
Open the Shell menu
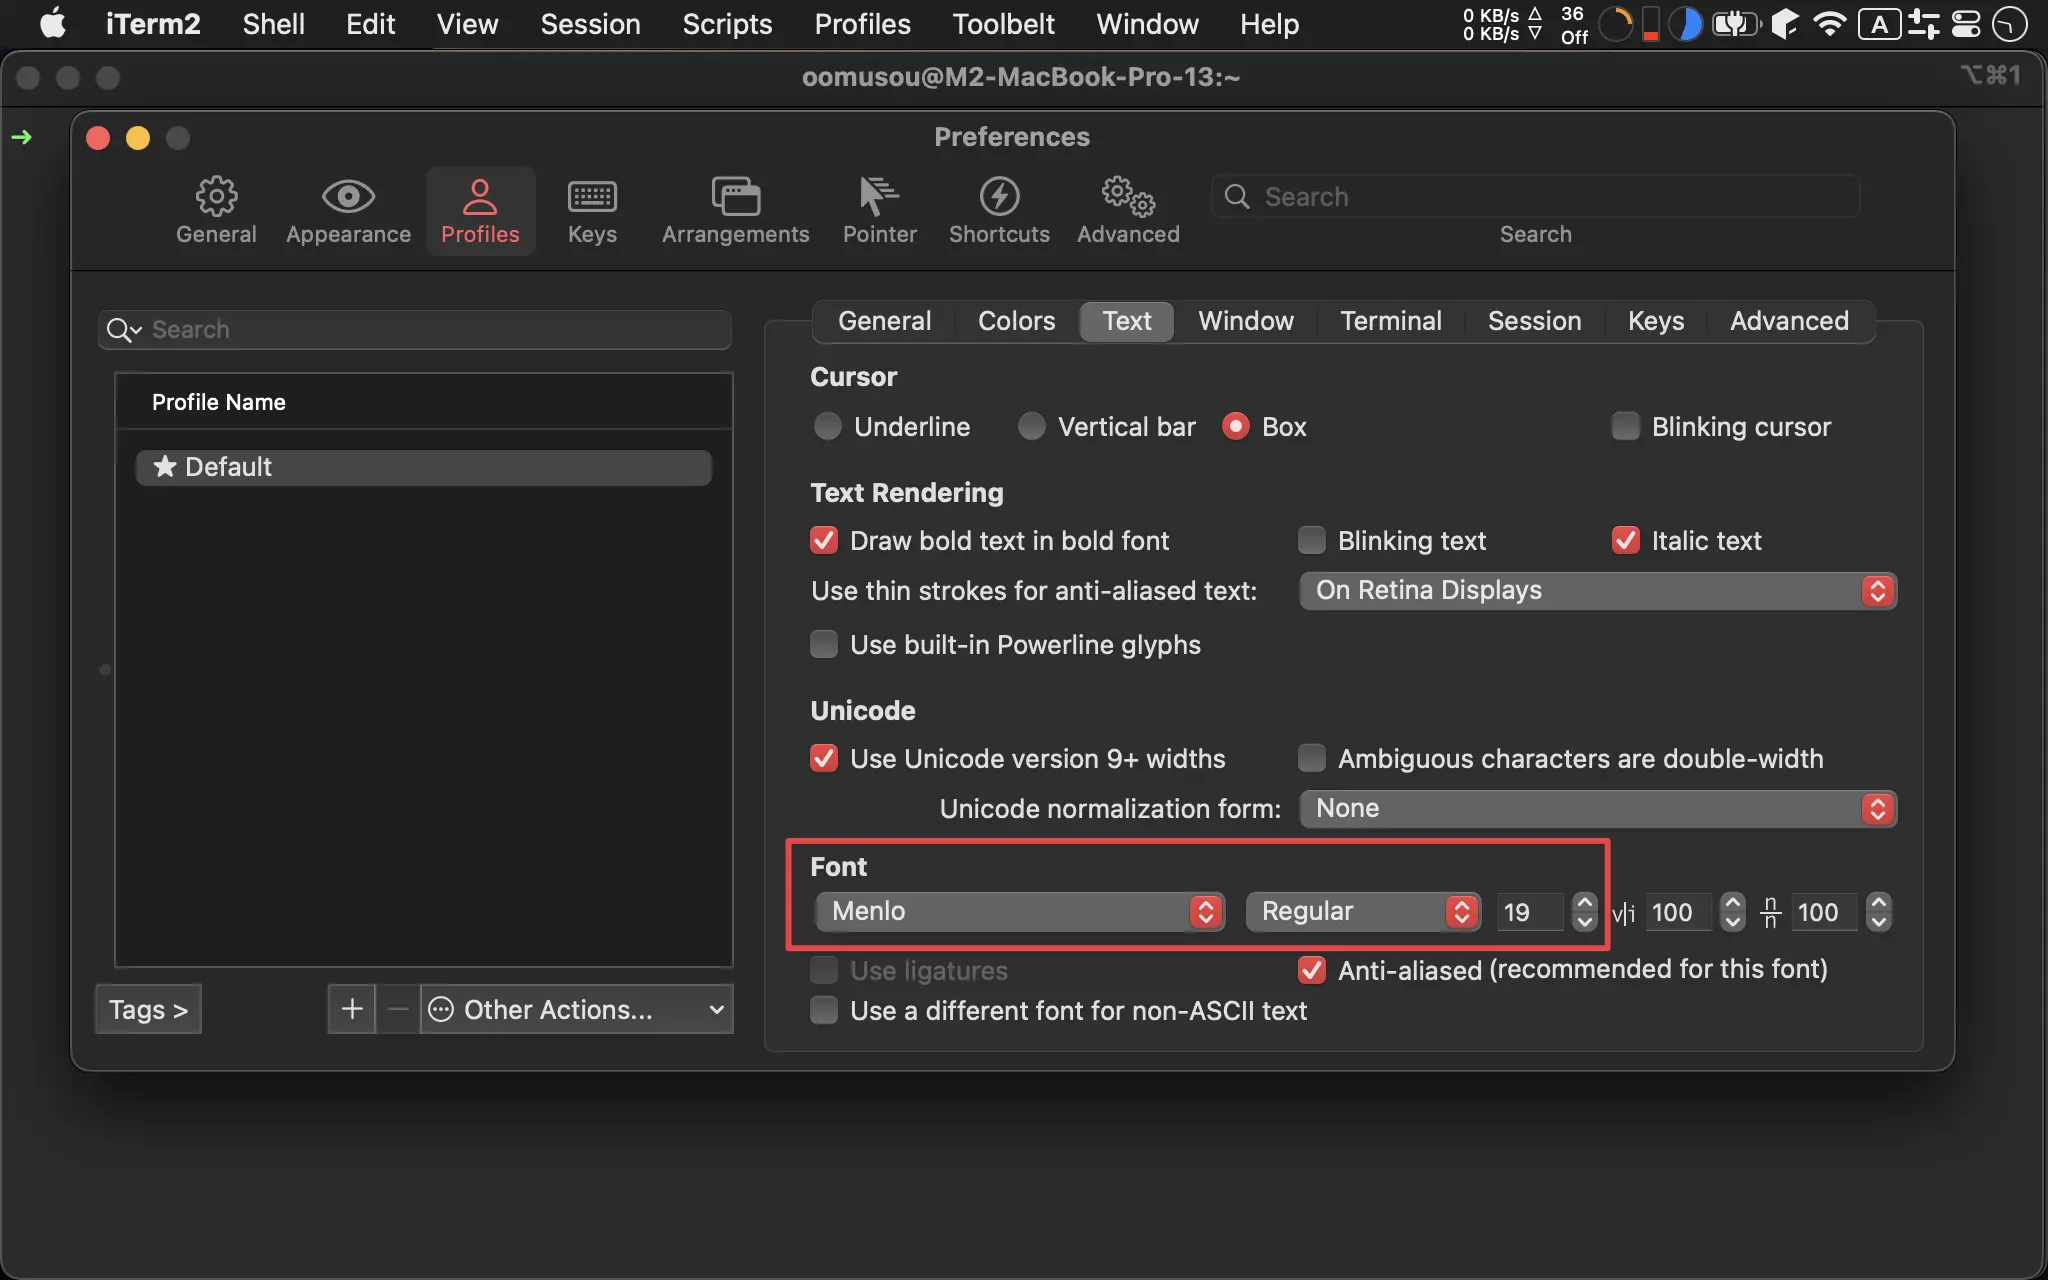pyautogui.click(x=273, y=24)
